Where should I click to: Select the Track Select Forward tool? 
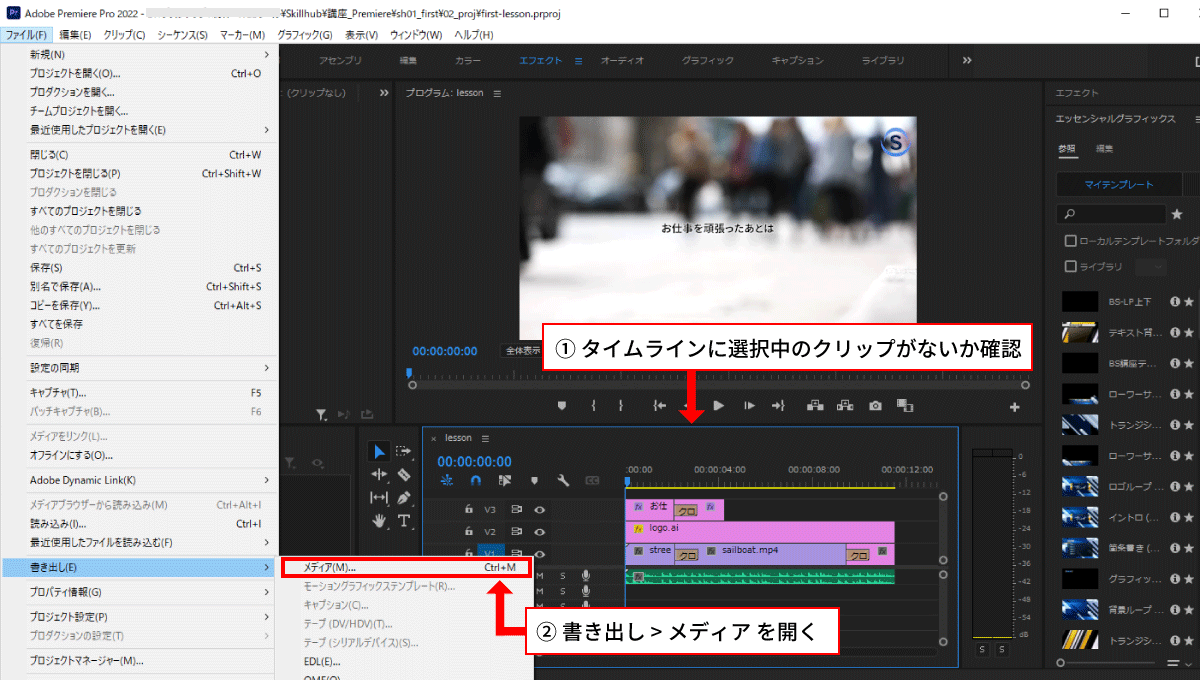404,452
